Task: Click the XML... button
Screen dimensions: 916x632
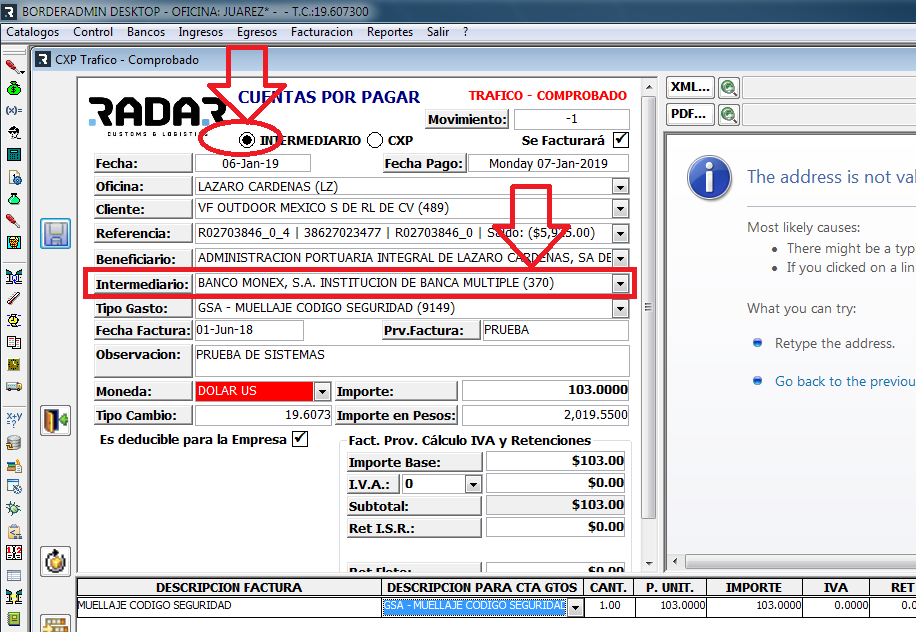Action: pos(690,88)
